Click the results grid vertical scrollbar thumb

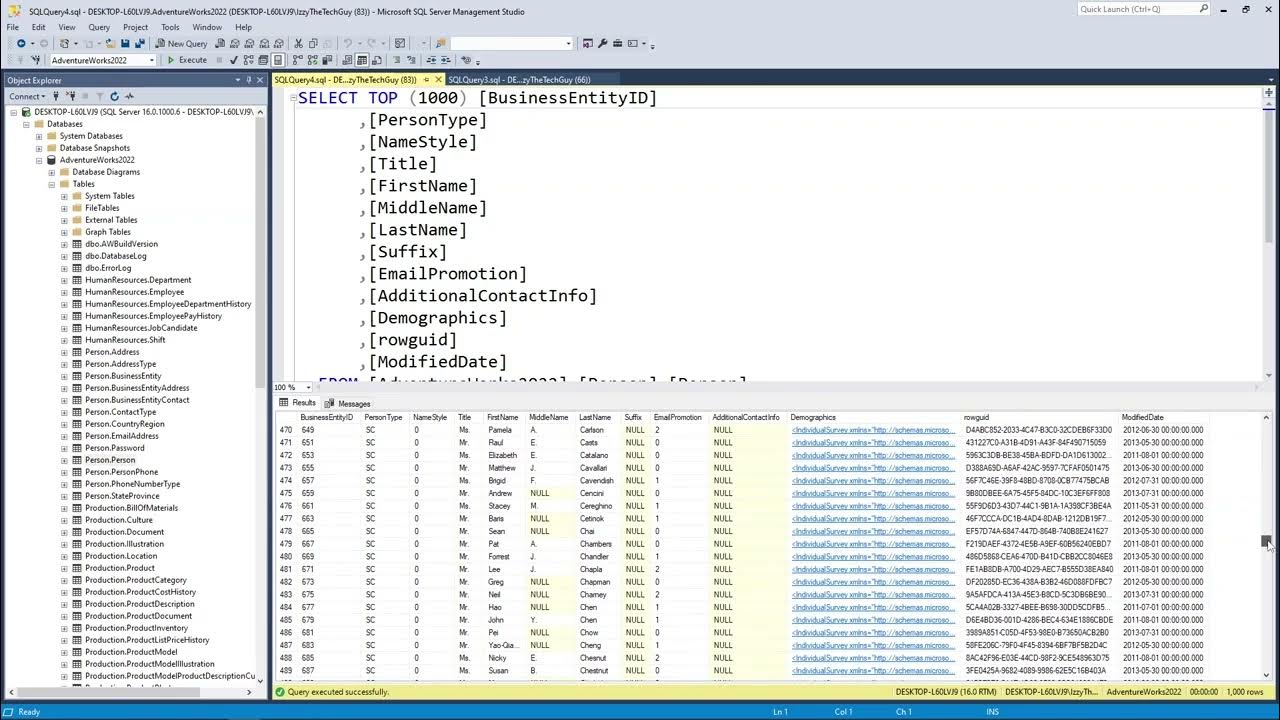[x=1266, y=540]
